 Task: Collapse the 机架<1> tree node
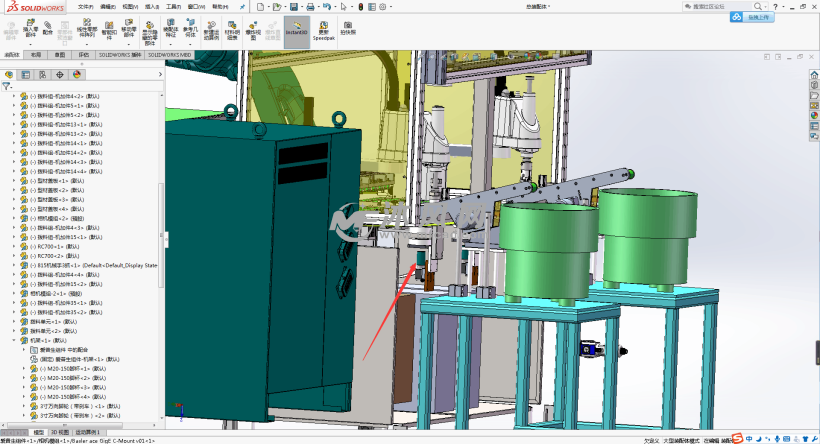tap(14, 340)
